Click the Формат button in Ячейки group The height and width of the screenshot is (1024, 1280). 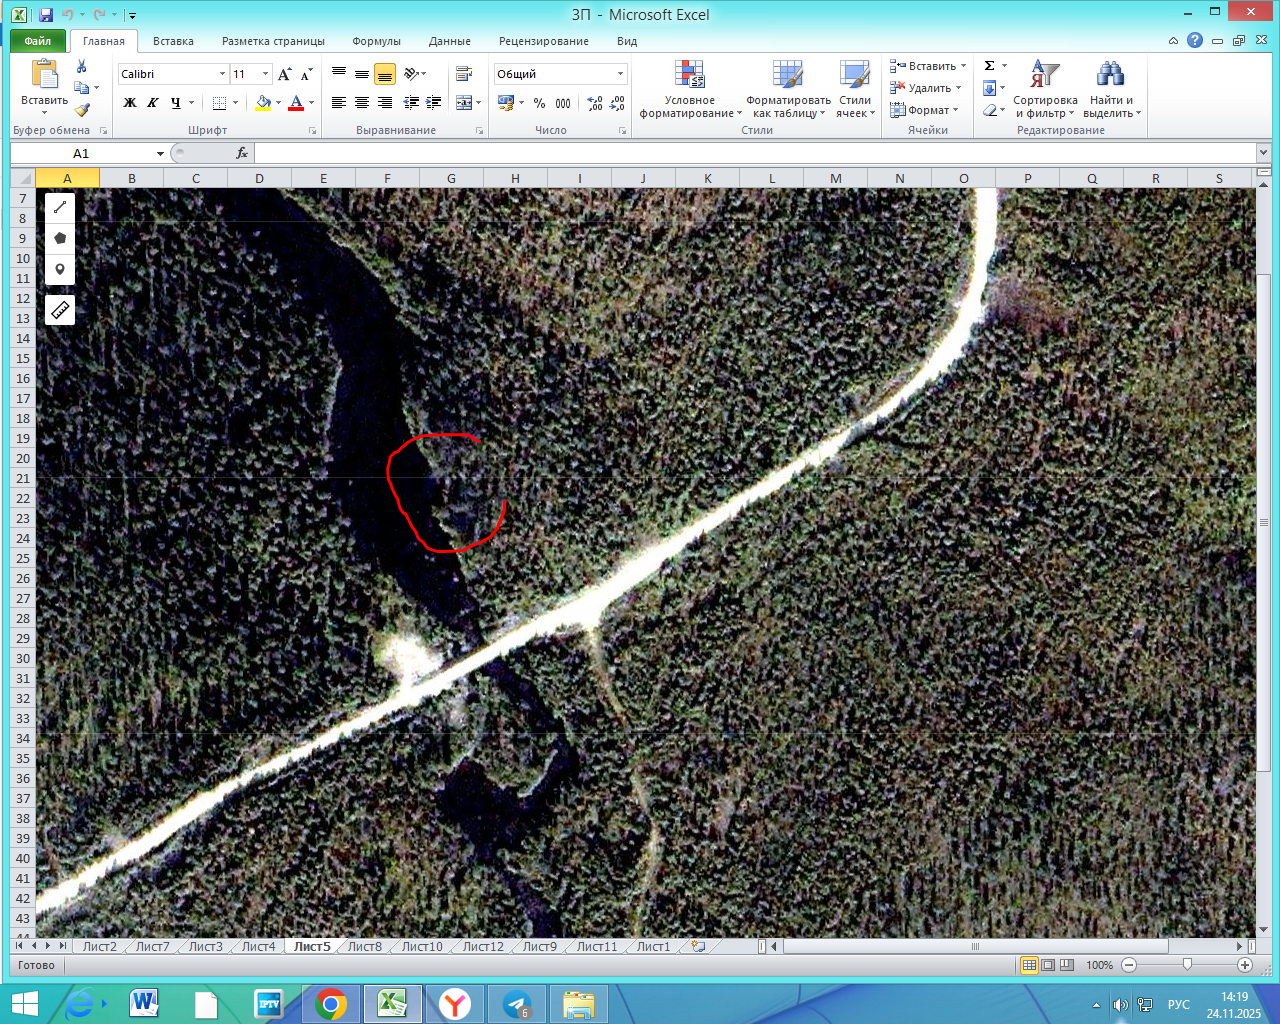pos(928,110)
